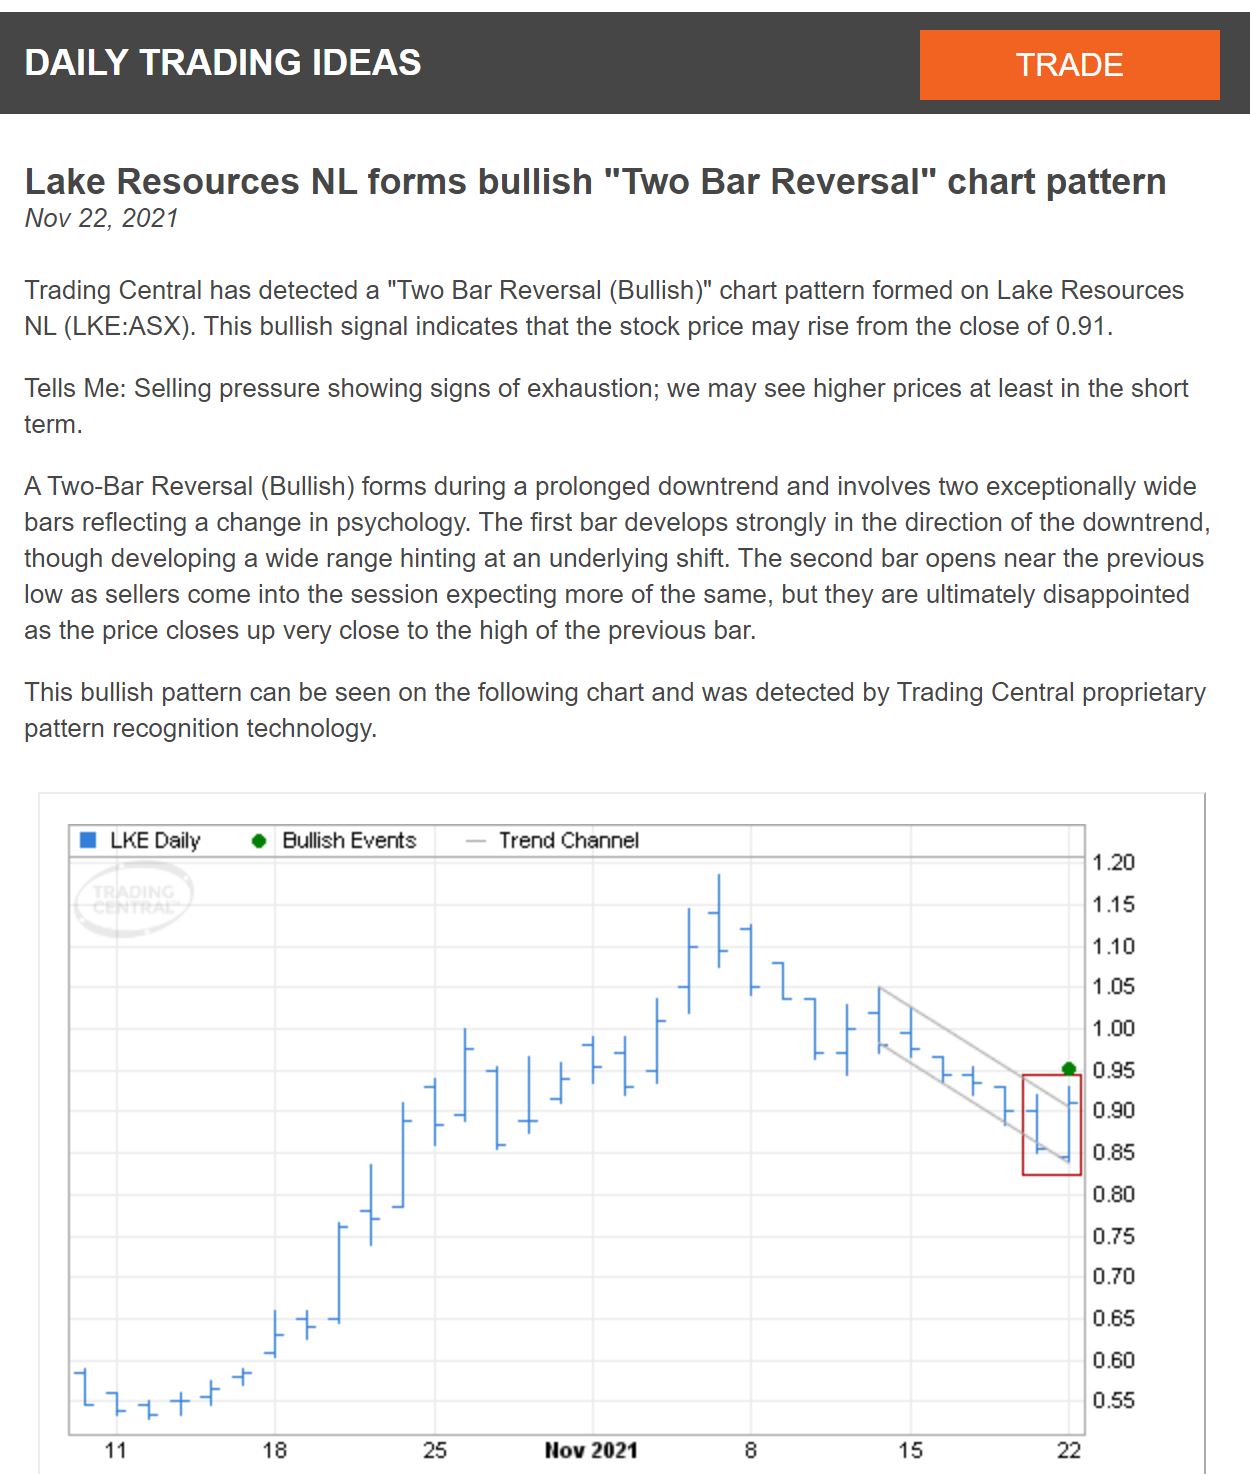
Task: Click the 1.20 price axis label
Action: (1114, 862)
